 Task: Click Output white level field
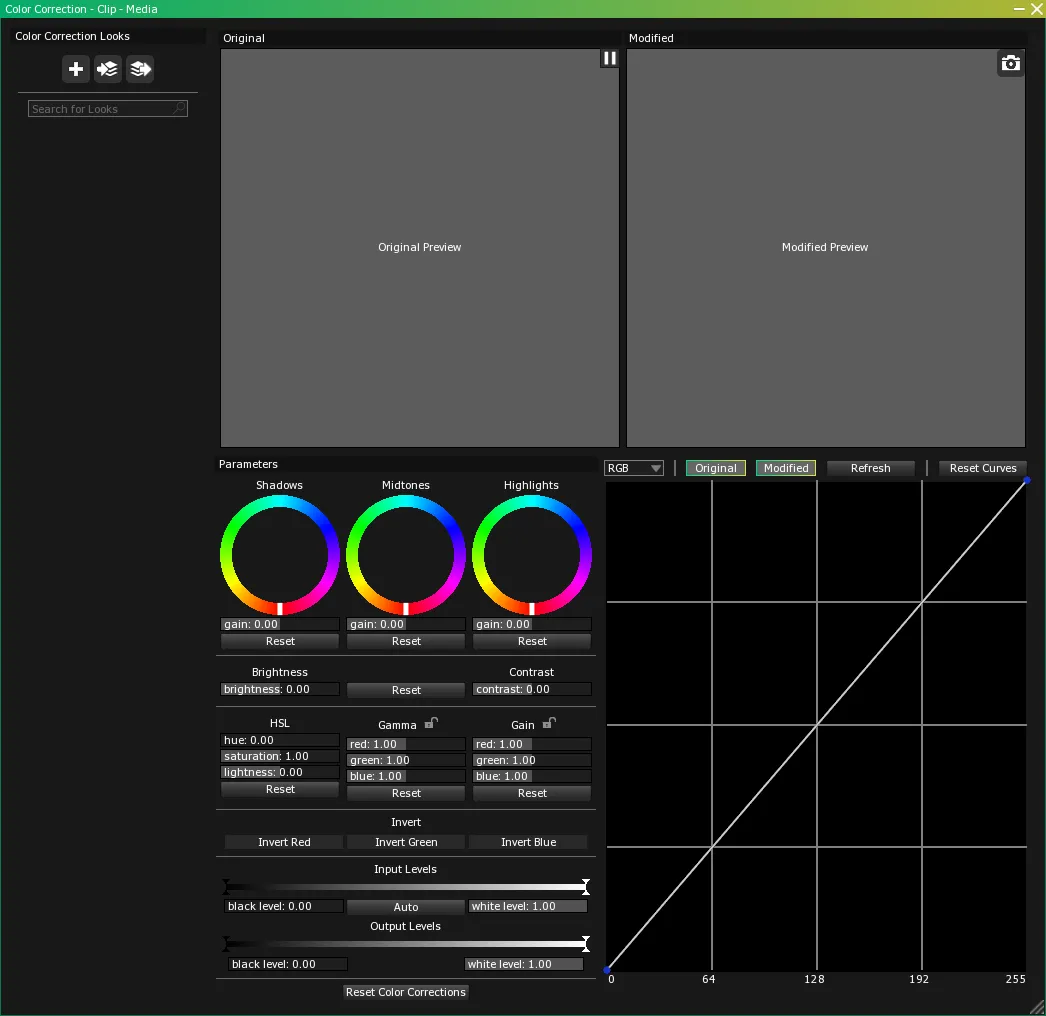pyautogui.click(x=524, y=964)
